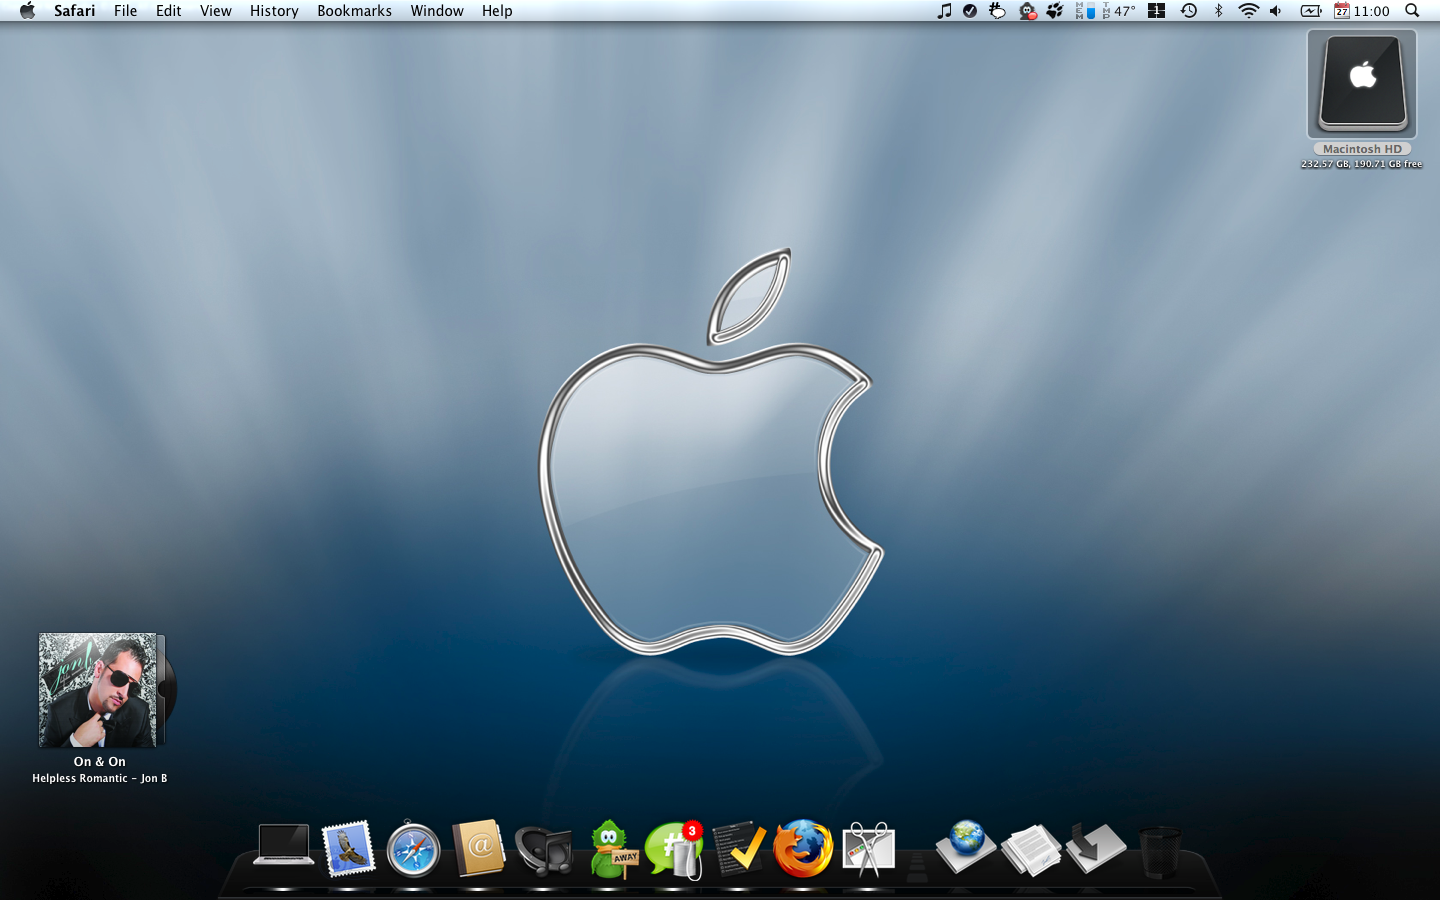Select the Macintosh HD drive icon
The width and height of the screenshot is (1440, 900).
click(x=1362, y=85)
